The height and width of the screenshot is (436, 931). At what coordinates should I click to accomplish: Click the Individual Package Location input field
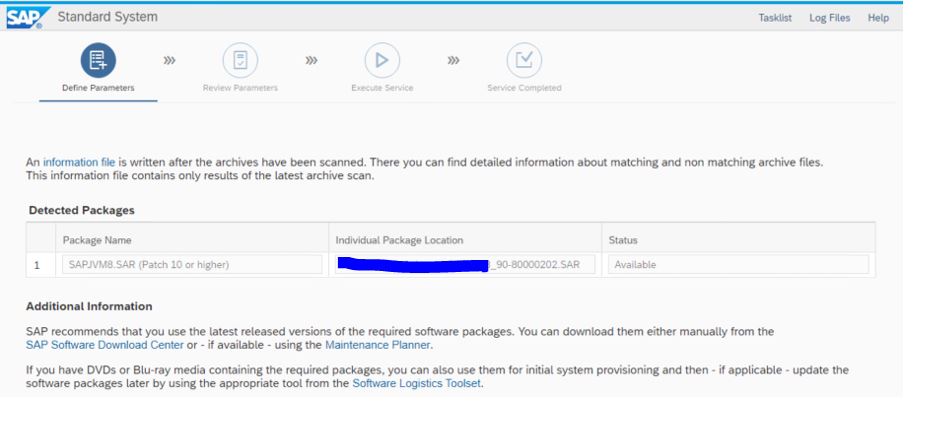click(465, 264)
